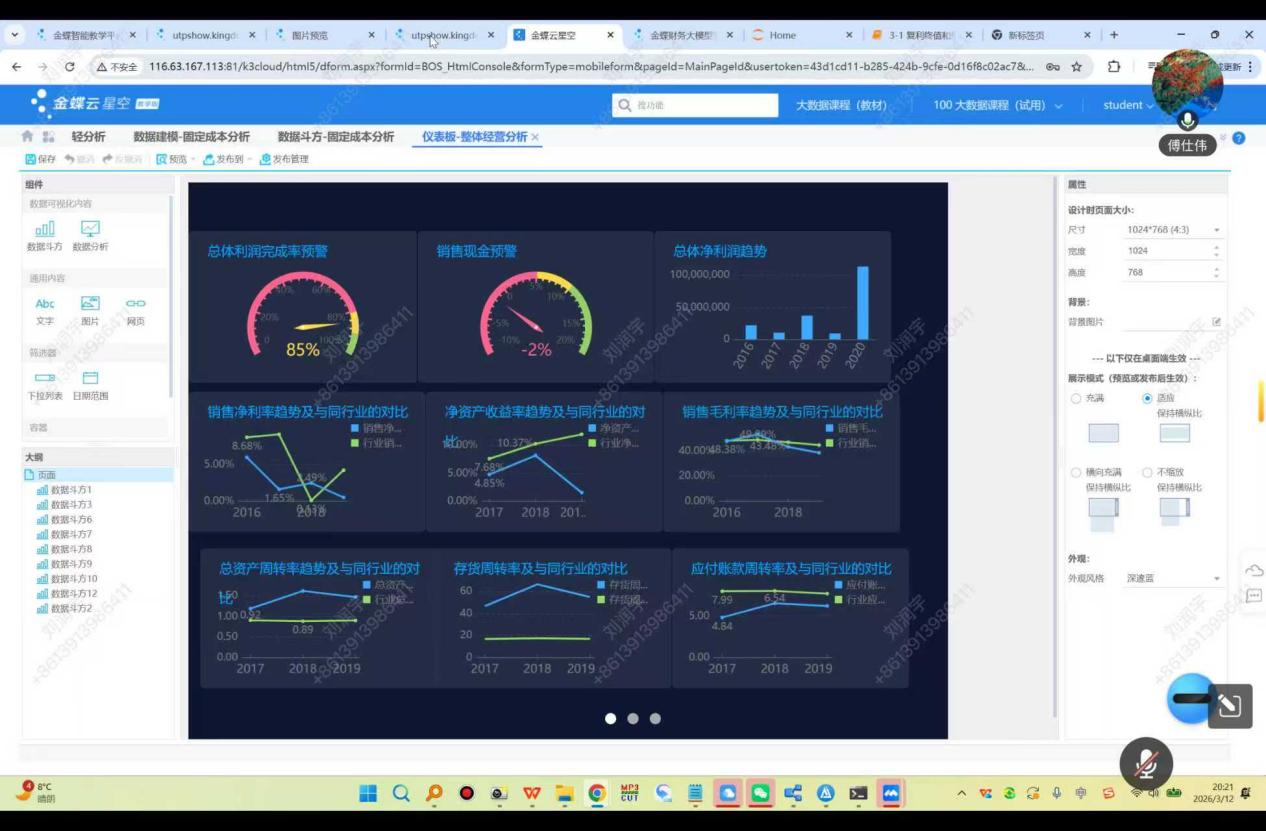The width and height of the screenshot is (1266, 831).
Task: Select the 图片 image component icon
Action: (x=90, y=304)
